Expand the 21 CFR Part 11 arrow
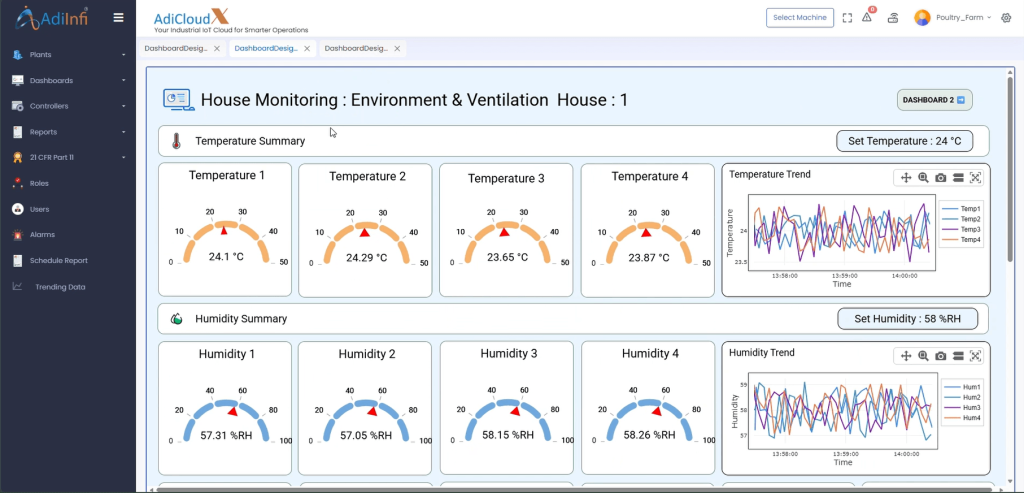This screenshot has width=1024, height=493. [123, 157]
